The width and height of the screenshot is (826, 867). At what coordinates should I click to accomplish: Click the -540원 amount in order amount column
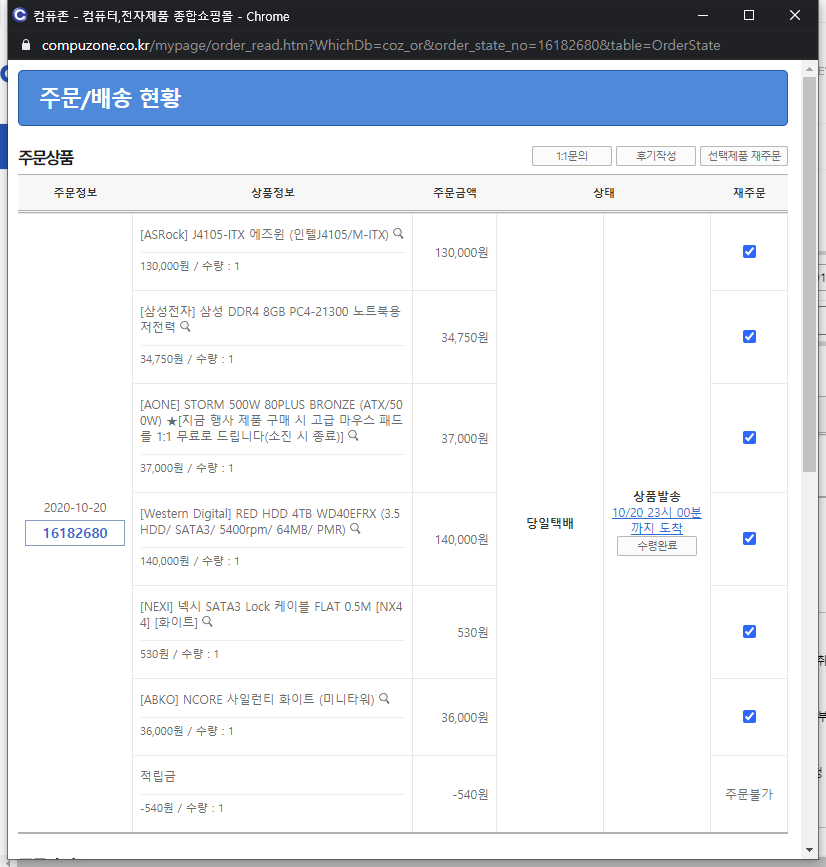point(470,795)
